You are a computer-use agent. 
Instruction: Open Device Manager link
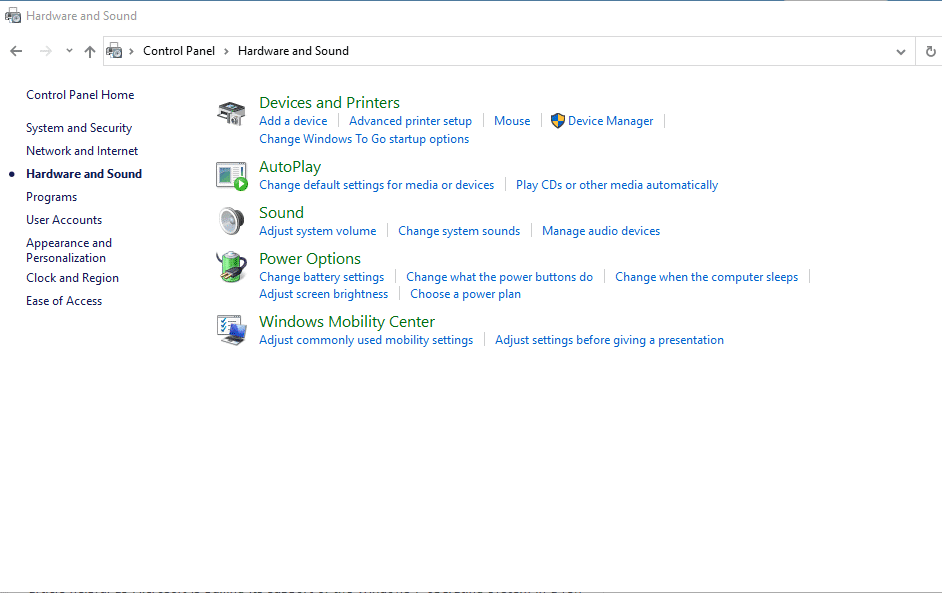[x=610, y=121]
